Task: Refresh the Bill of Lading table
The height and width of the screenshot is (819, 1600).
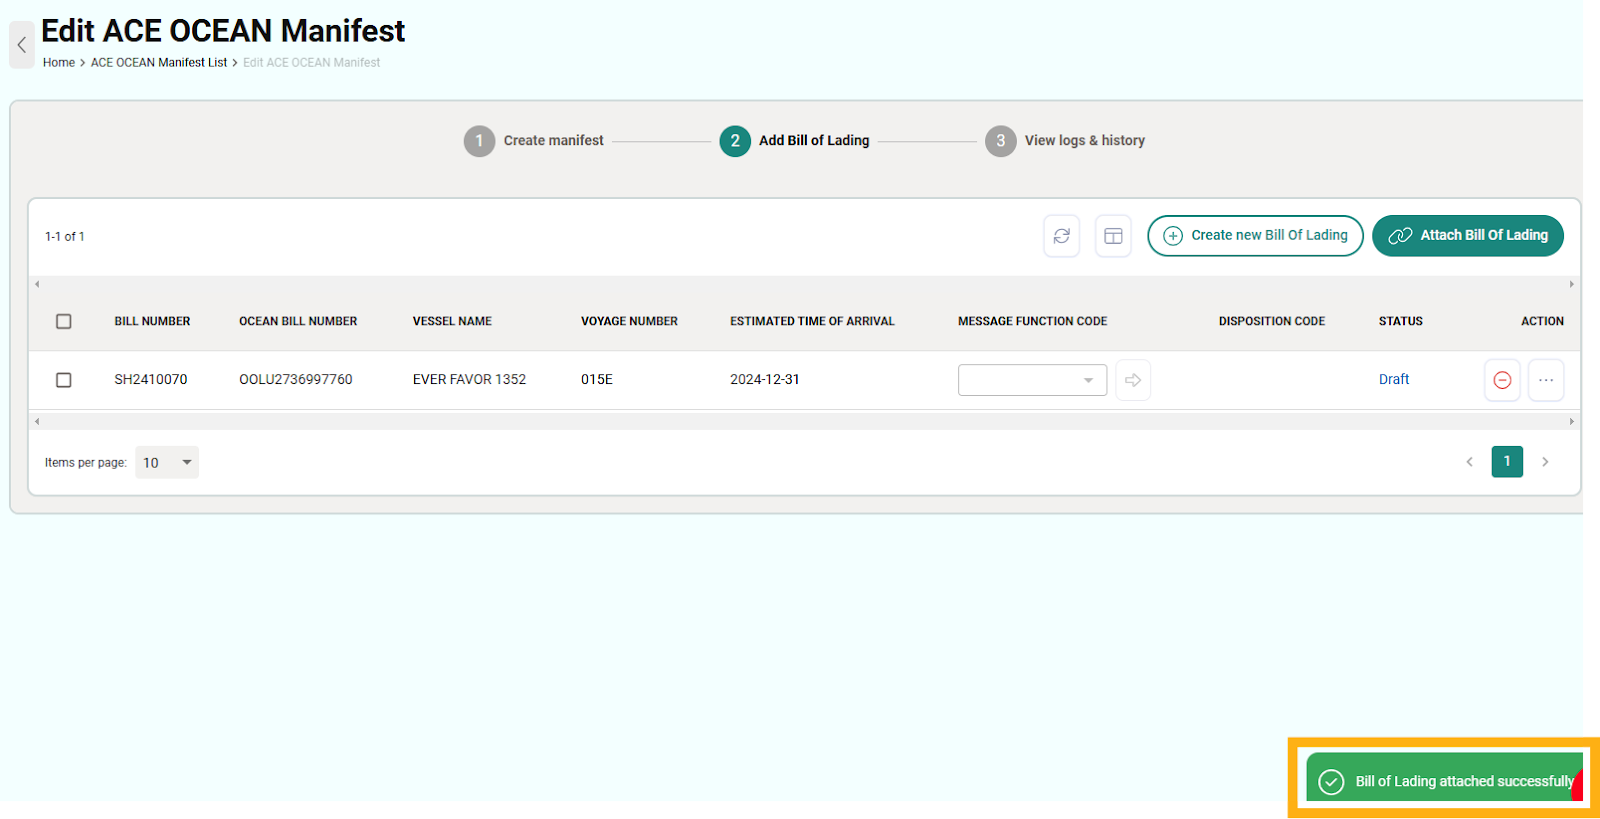Action: 1061,236
